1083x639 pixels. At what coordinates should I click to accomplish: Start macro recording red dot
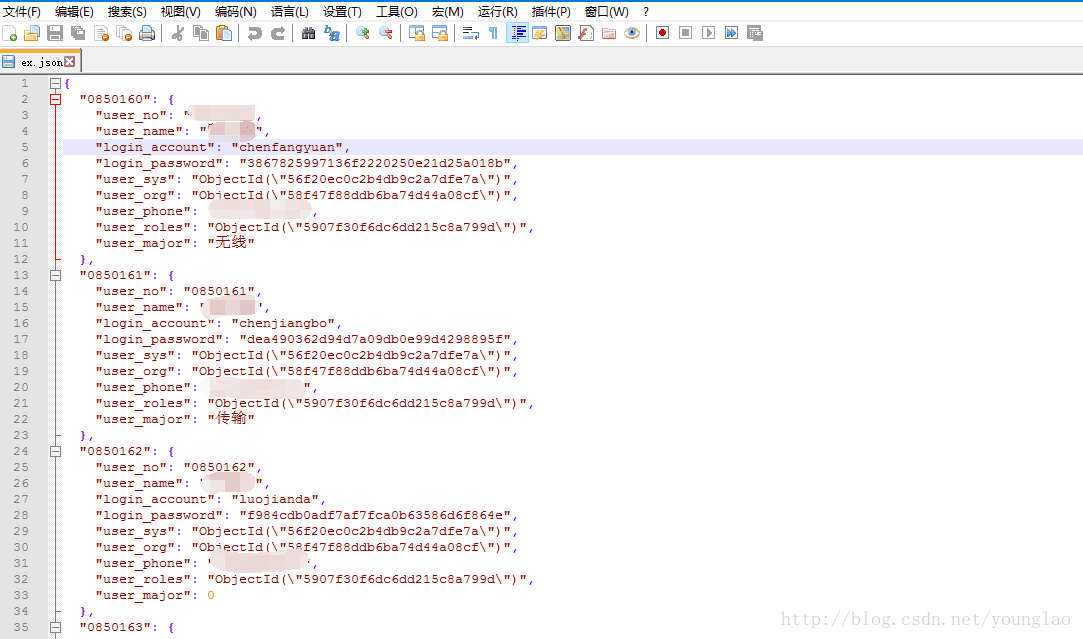pos(662,33)
